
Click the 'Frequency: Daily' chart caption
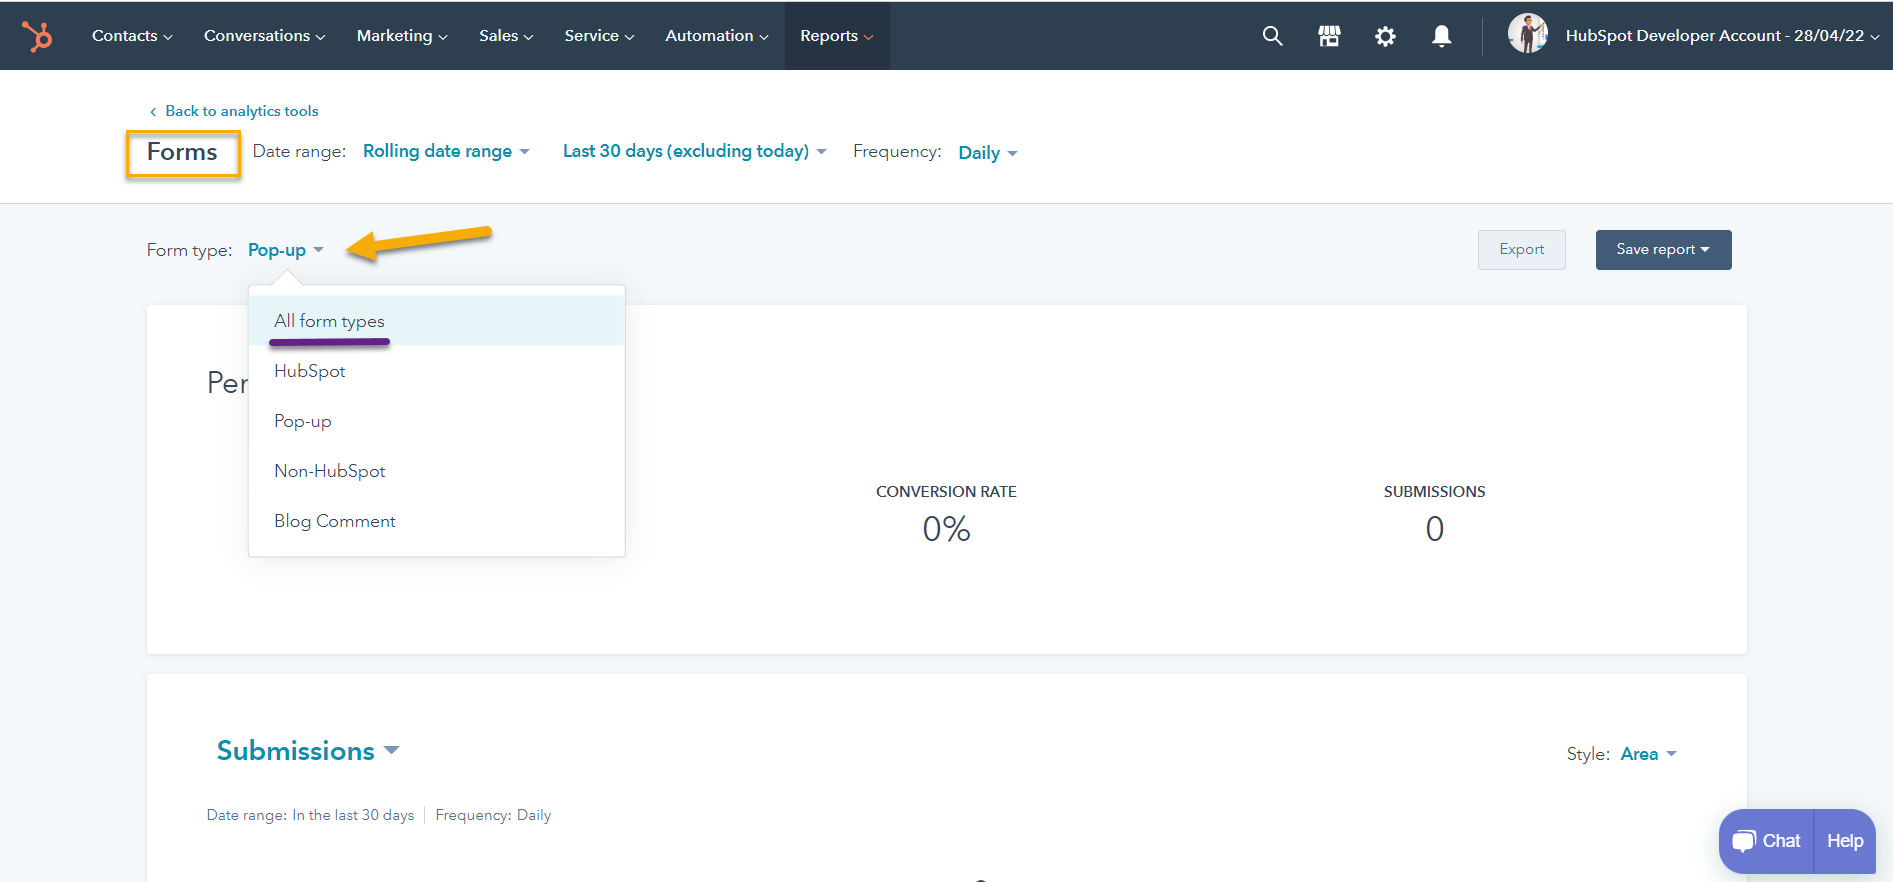(493, 815)
